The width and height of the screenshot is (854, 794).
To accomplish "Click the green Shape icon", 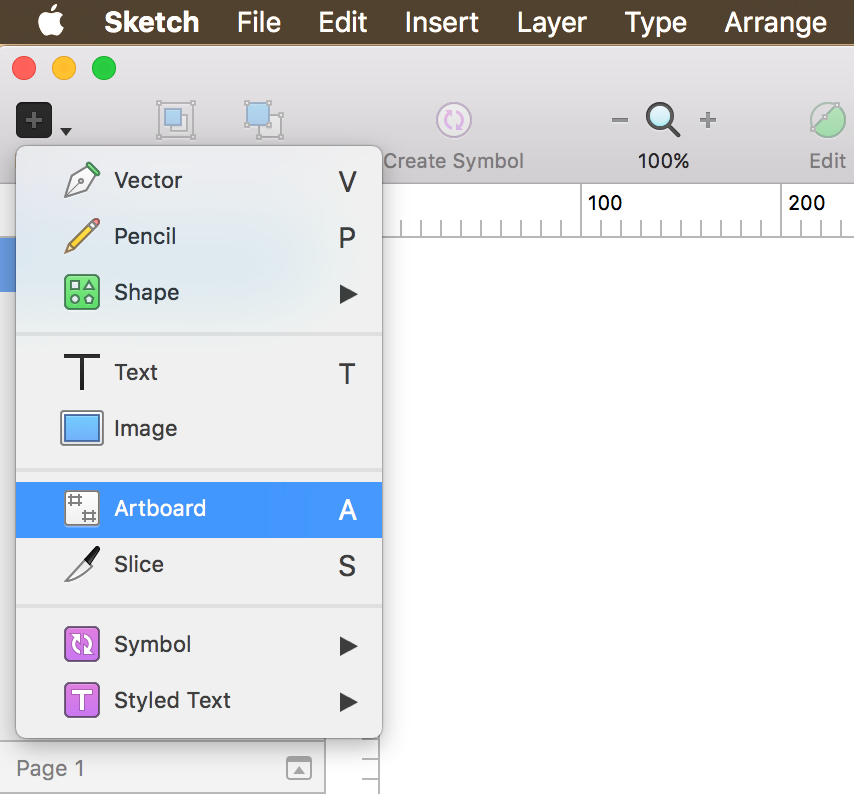I will coord(82,292).
